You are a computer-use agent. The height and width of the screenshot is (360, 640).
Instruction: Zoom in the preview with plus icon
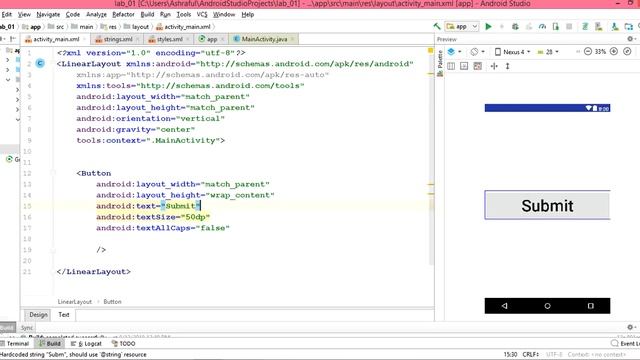[x=614, y=51]
